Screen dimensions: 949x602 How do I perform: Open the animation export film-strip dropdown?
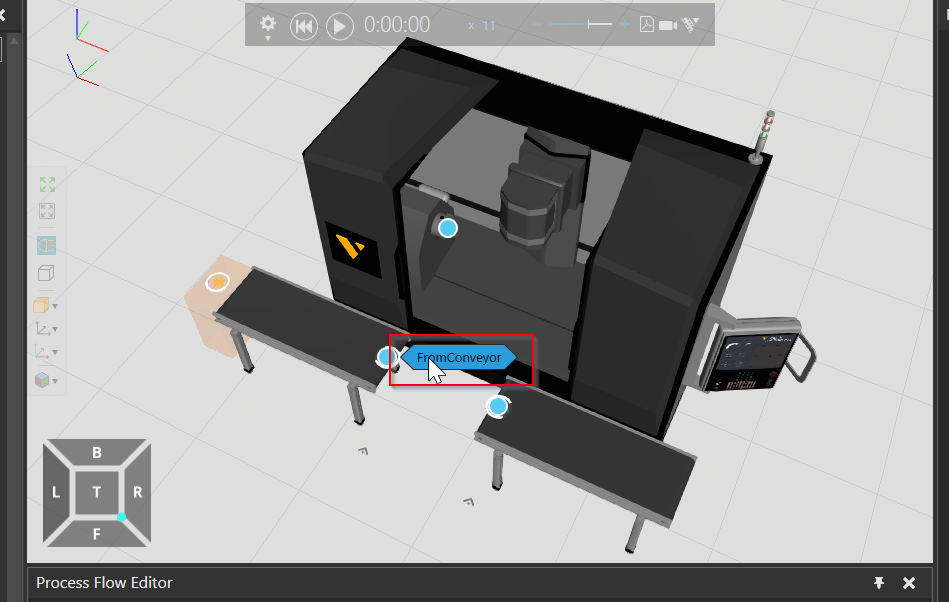point(691,25)
